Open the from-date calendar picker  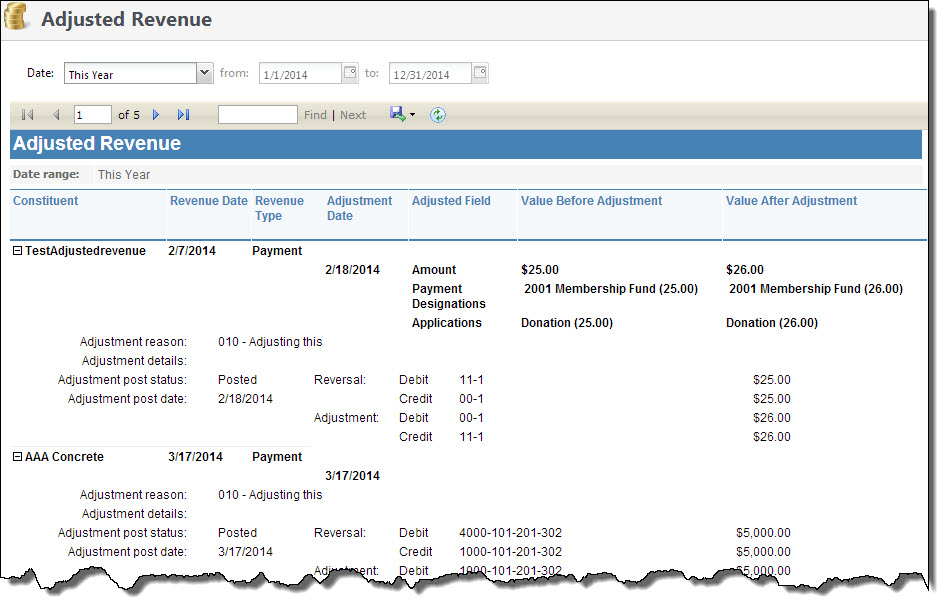pos(350,73)
